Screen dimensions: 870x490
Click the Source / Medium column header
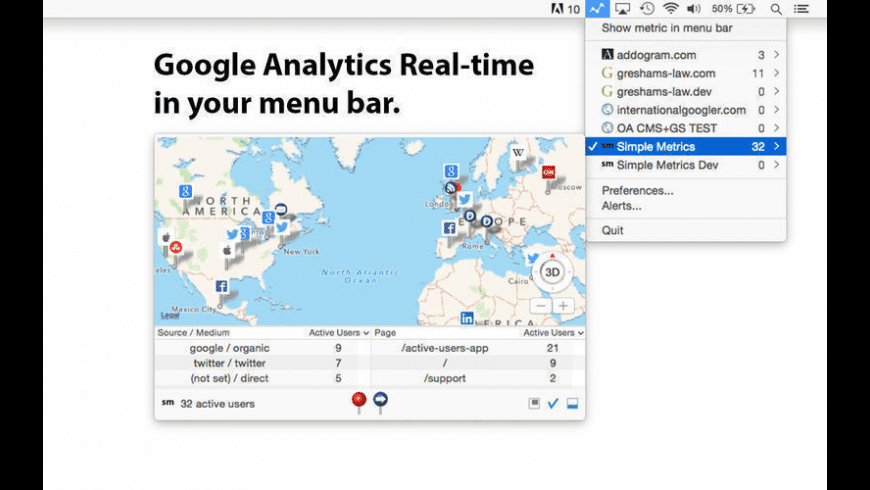click(193, 332)
